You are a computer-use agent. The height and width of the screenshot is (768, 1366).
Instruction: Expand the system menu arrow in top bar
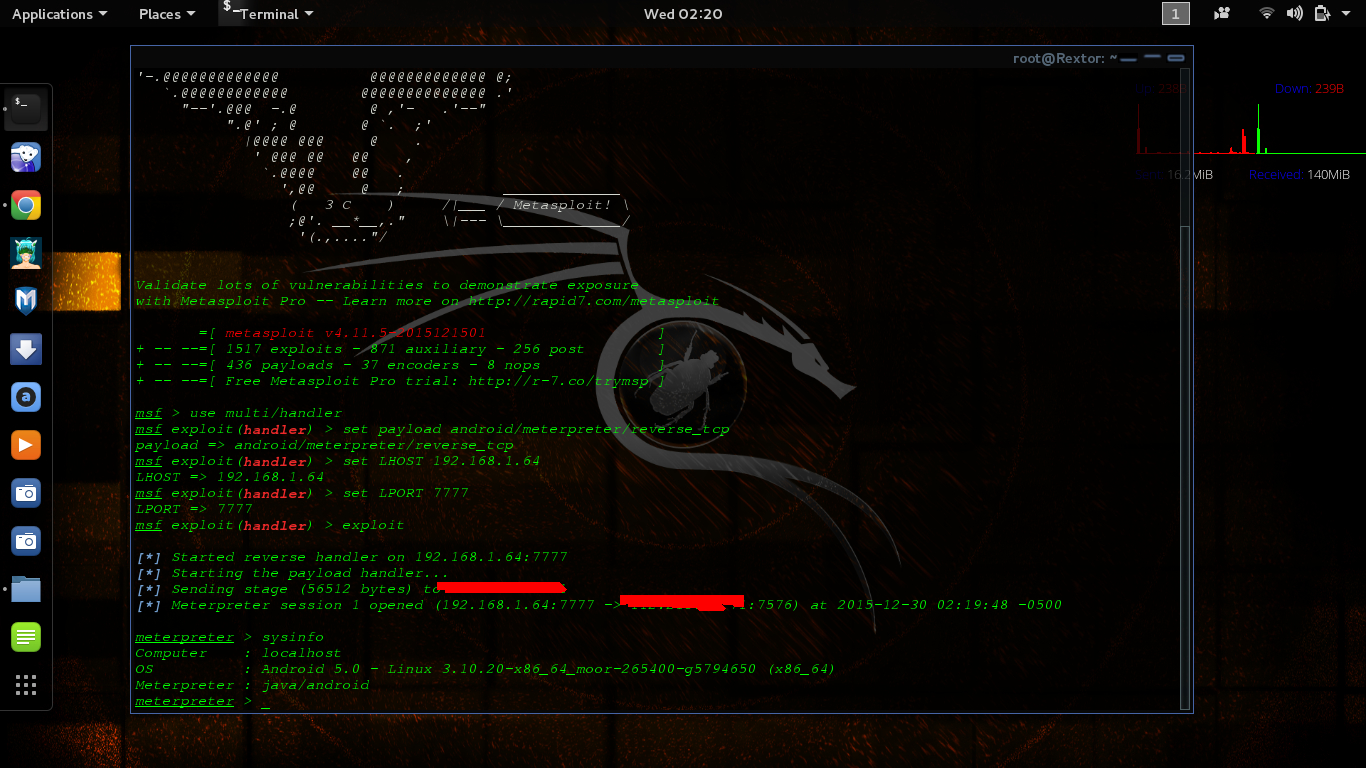(1347, 14)
